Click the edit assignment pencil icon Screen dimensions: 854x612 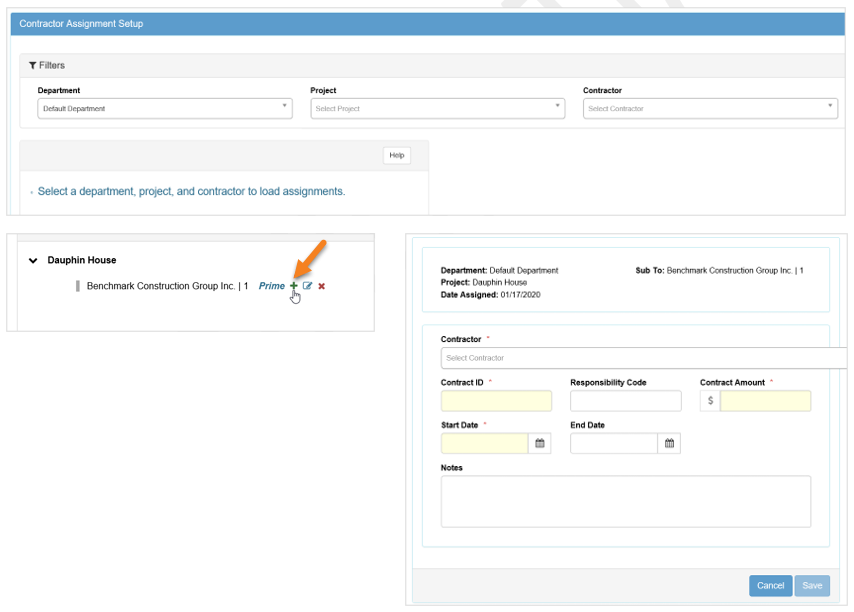tap(307, 286)
